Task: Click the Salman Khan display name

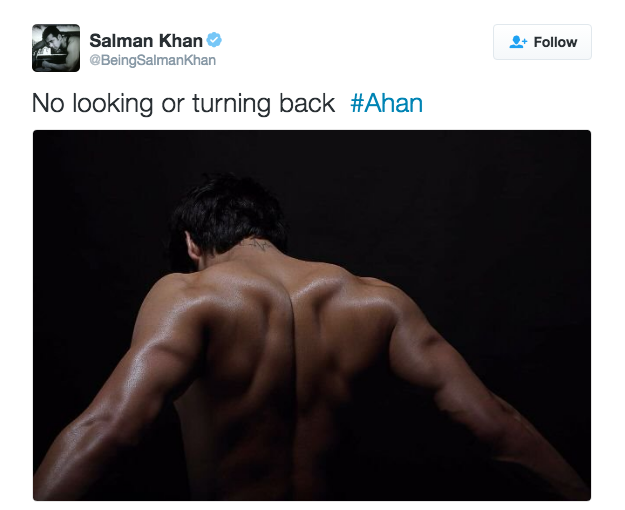Action: [x=146, y=40]
